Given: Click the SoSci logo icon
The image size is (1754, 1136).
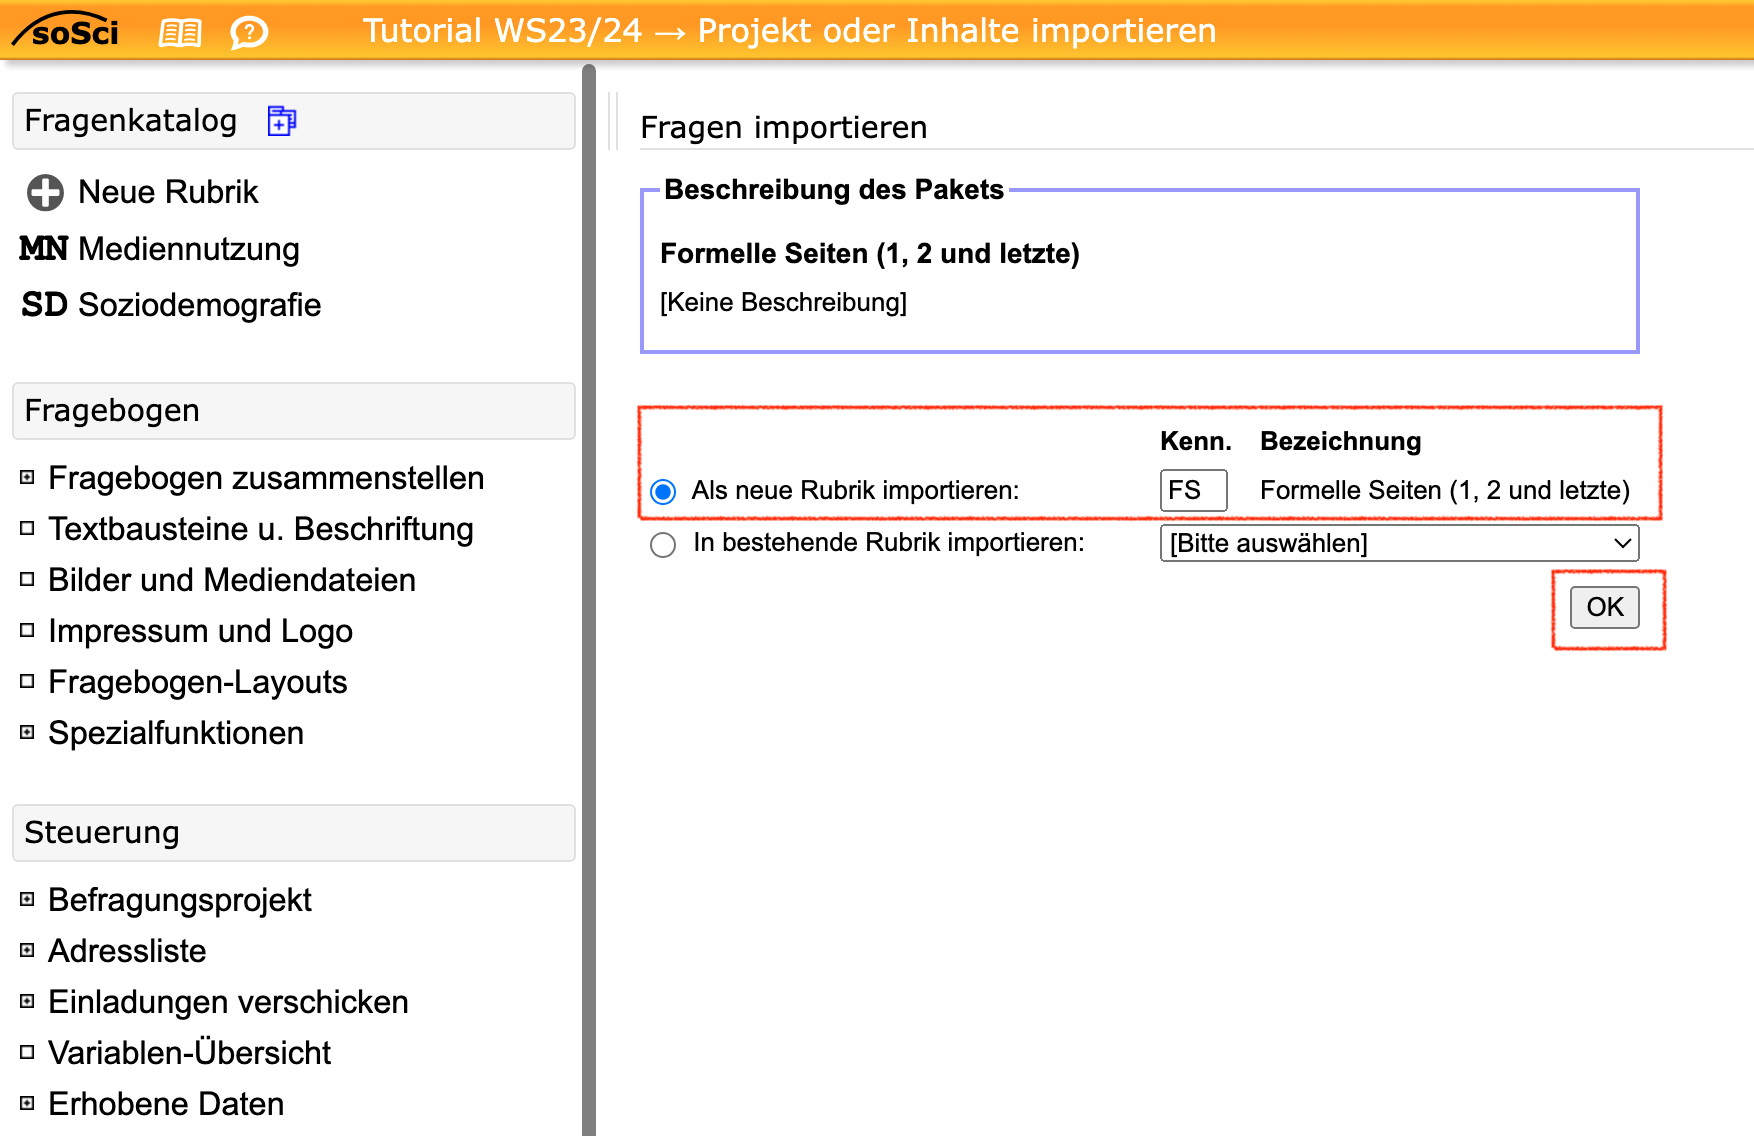Looking at the screenshot, I should point(66,31).
